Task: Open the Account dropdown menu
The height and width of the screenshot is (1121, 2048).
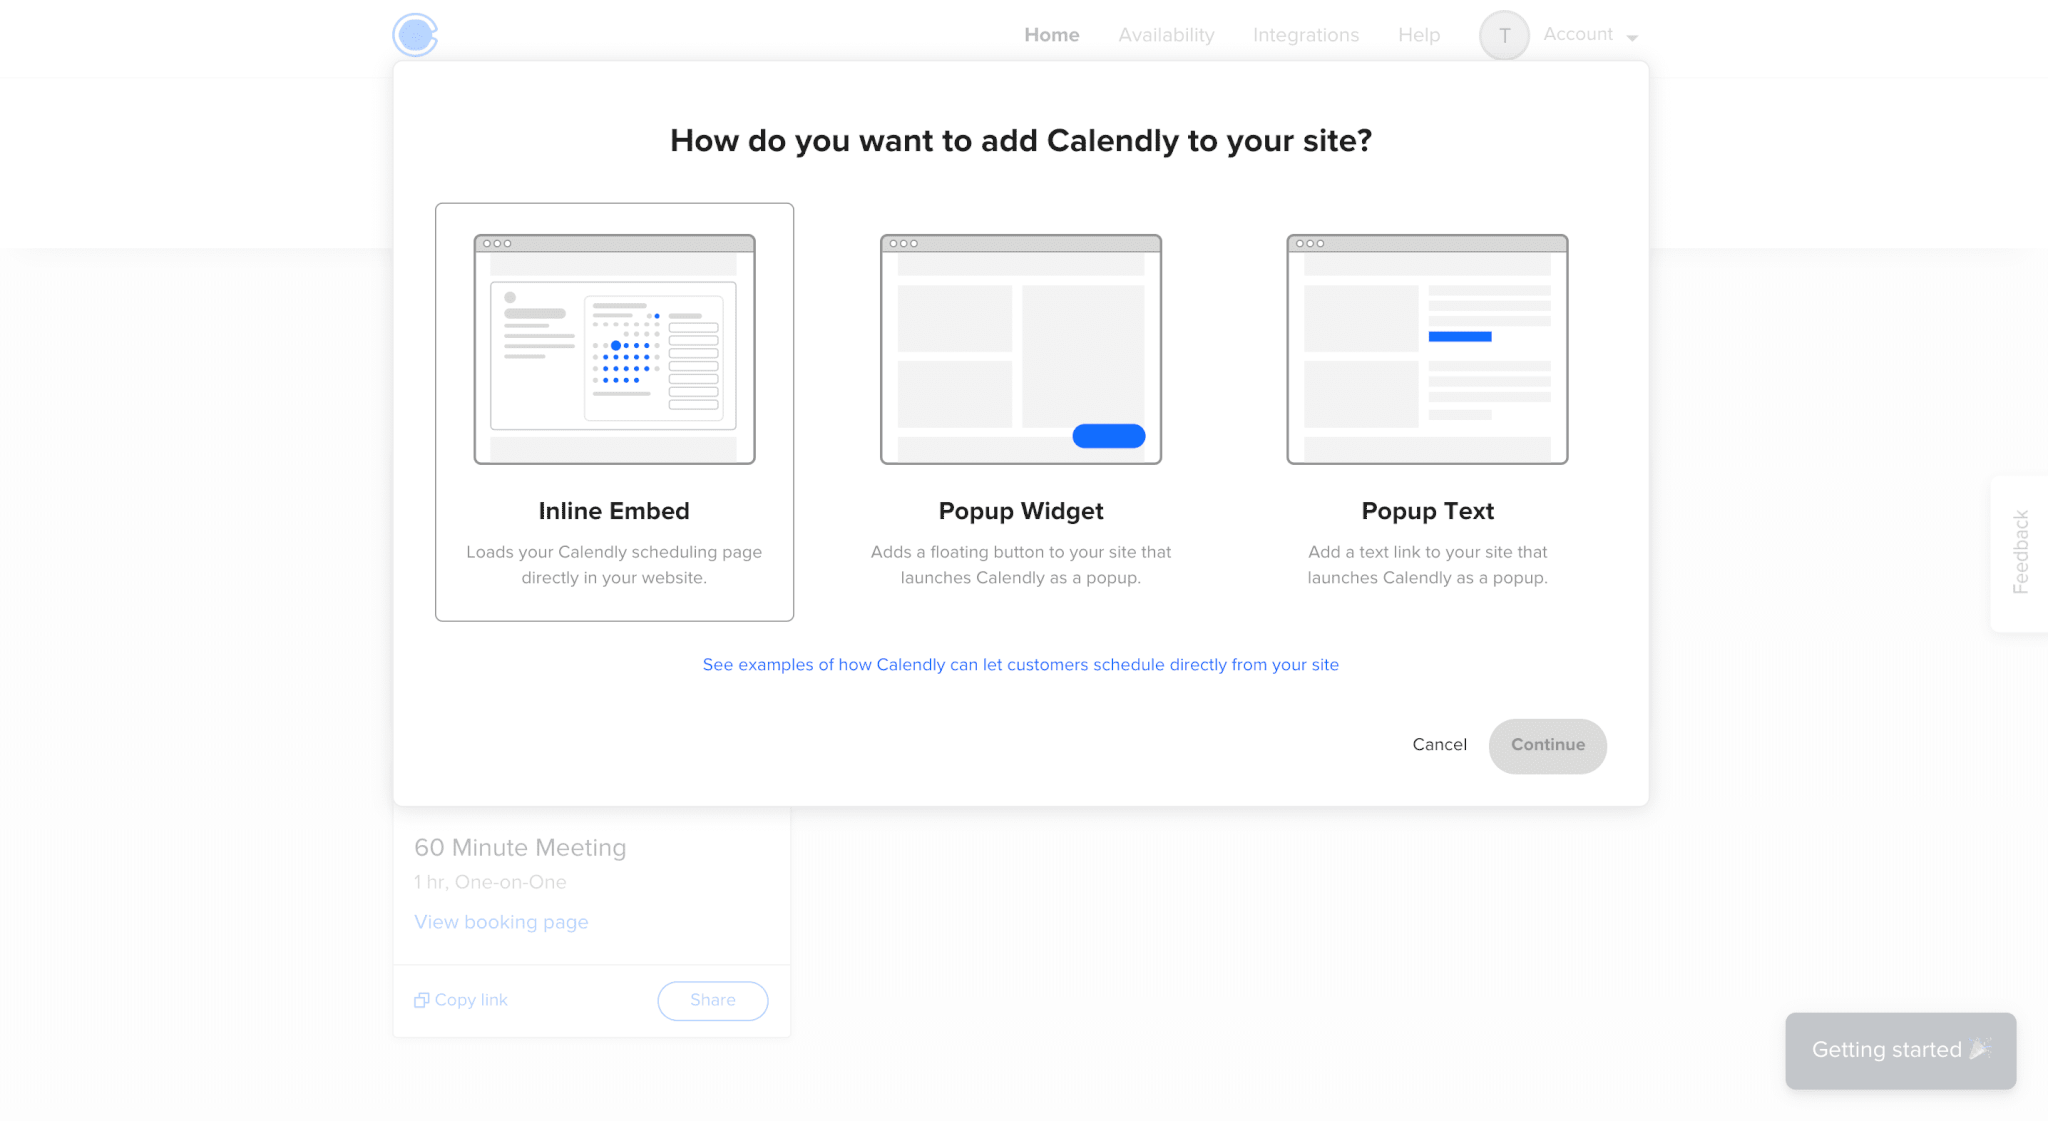Action: coord(1588,34)
